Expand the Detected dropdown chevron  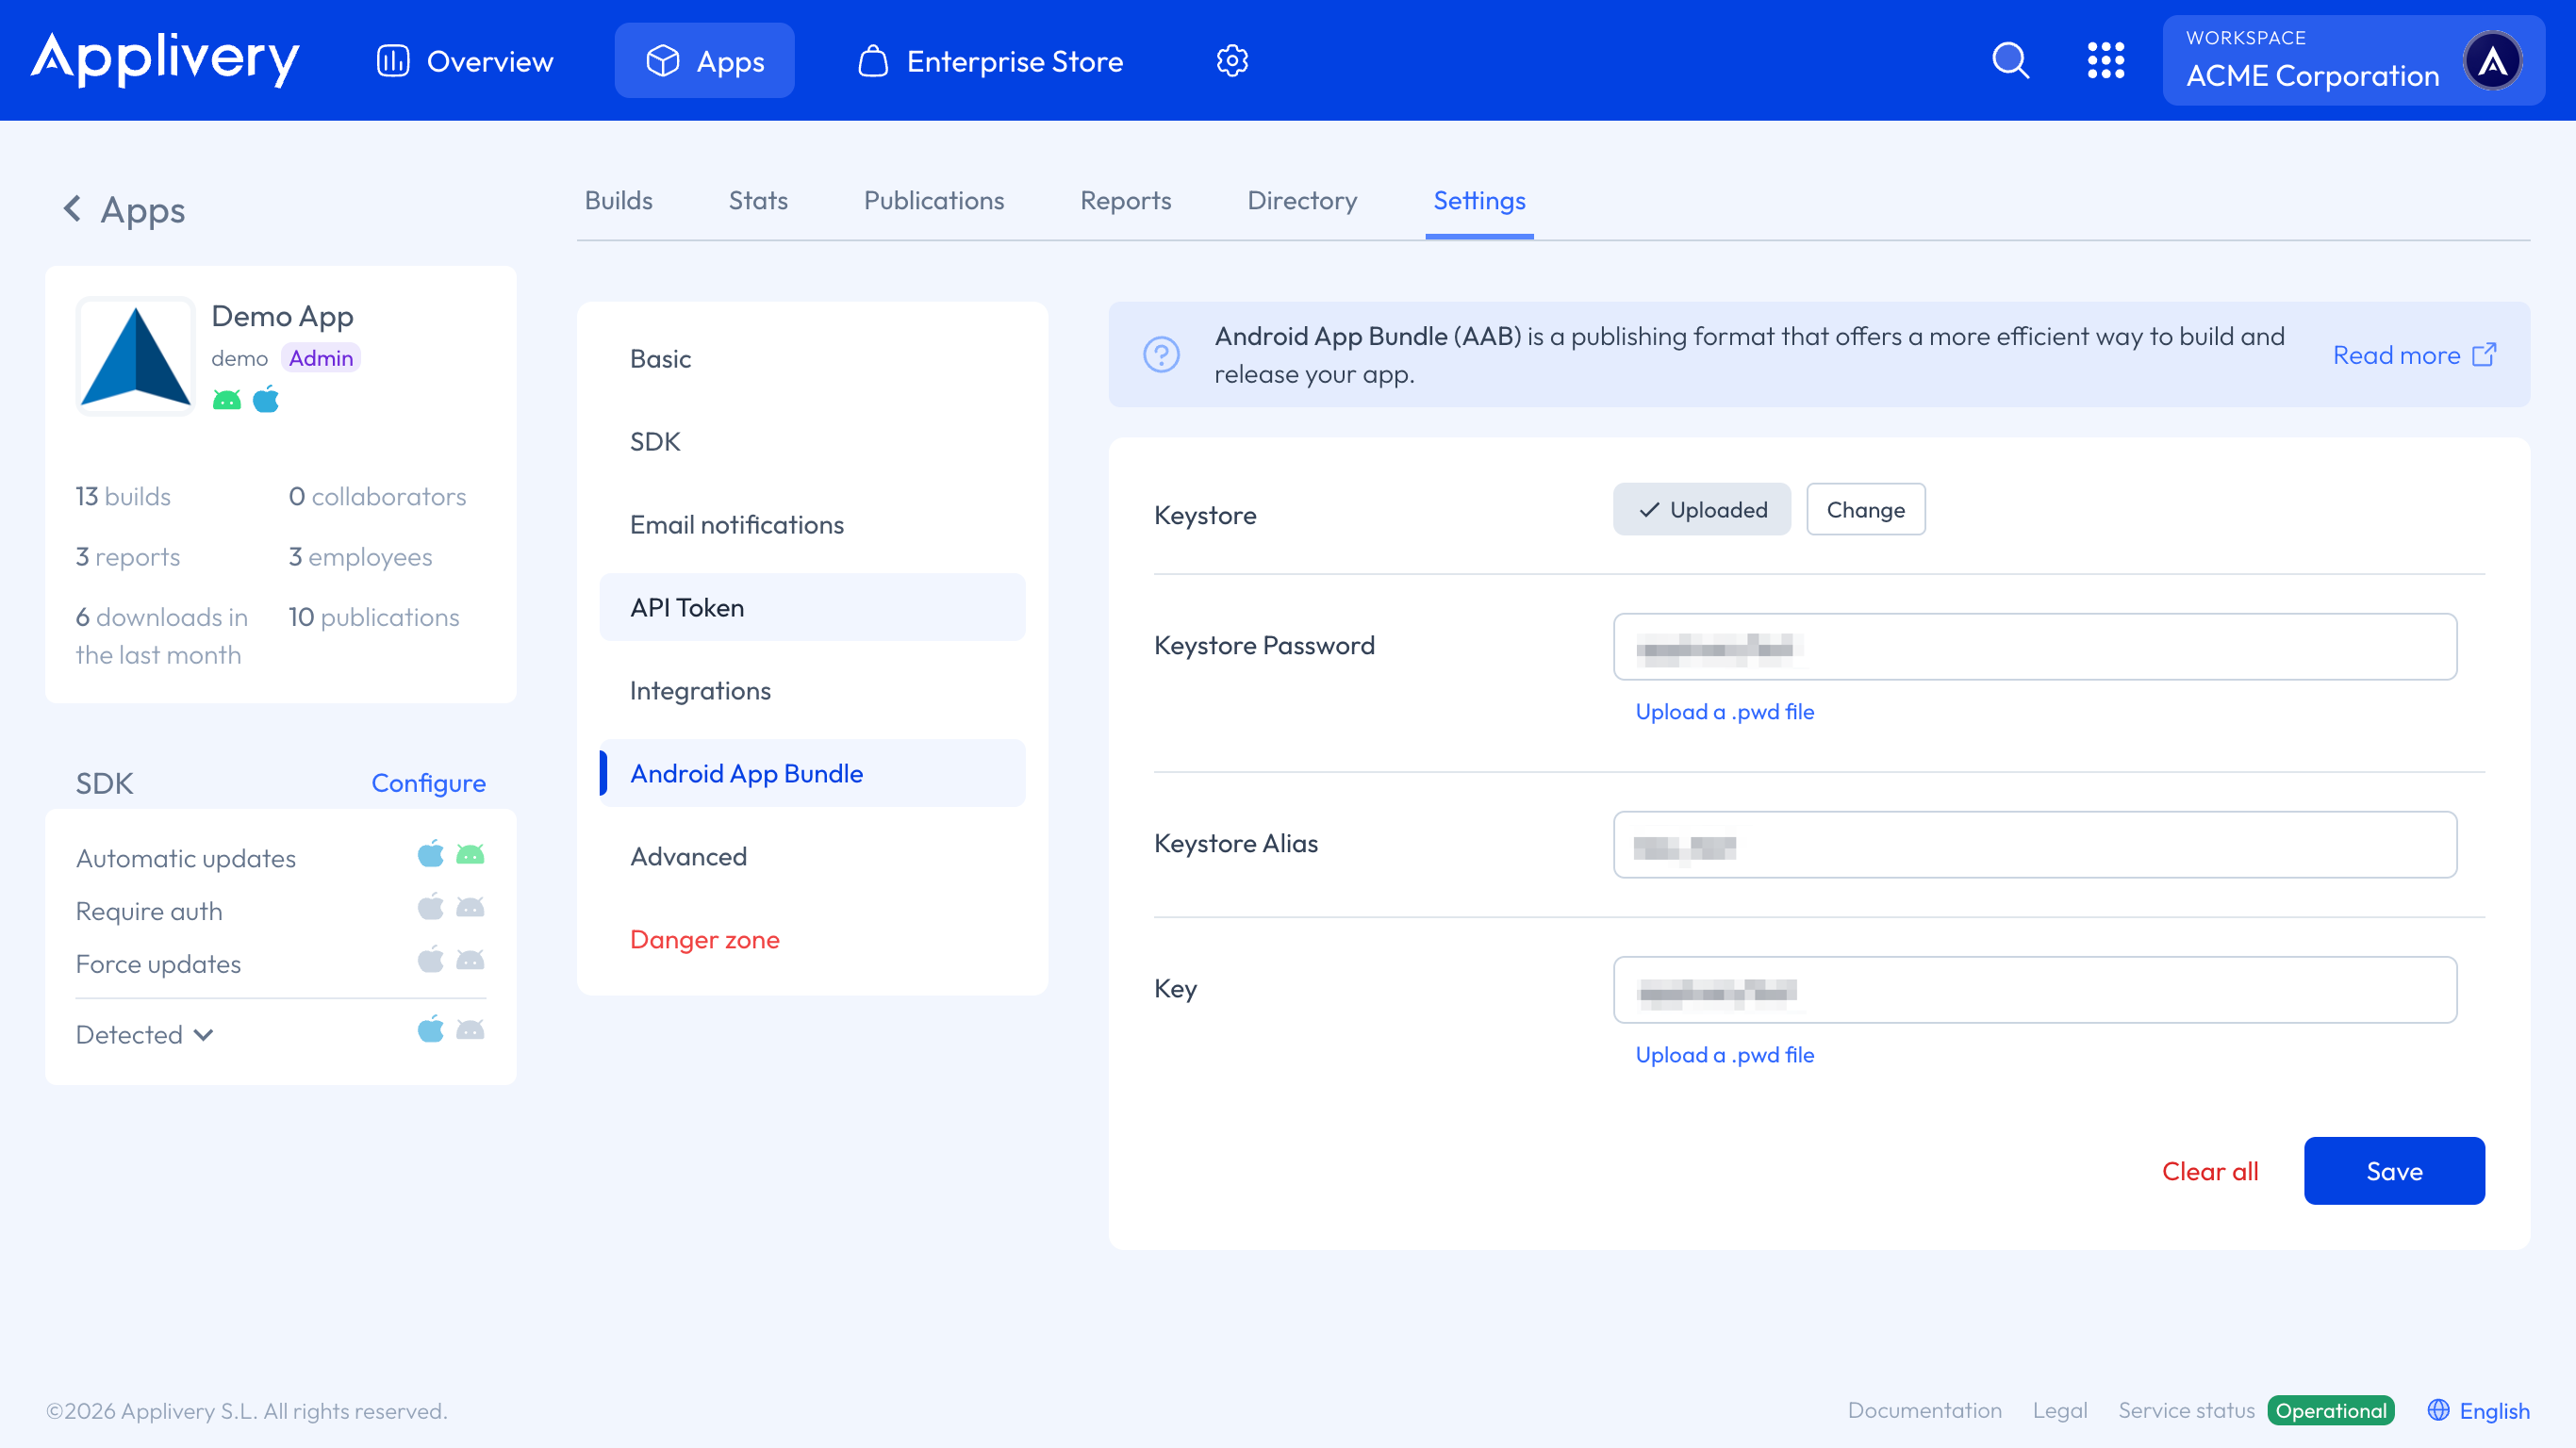point(204,1035)
